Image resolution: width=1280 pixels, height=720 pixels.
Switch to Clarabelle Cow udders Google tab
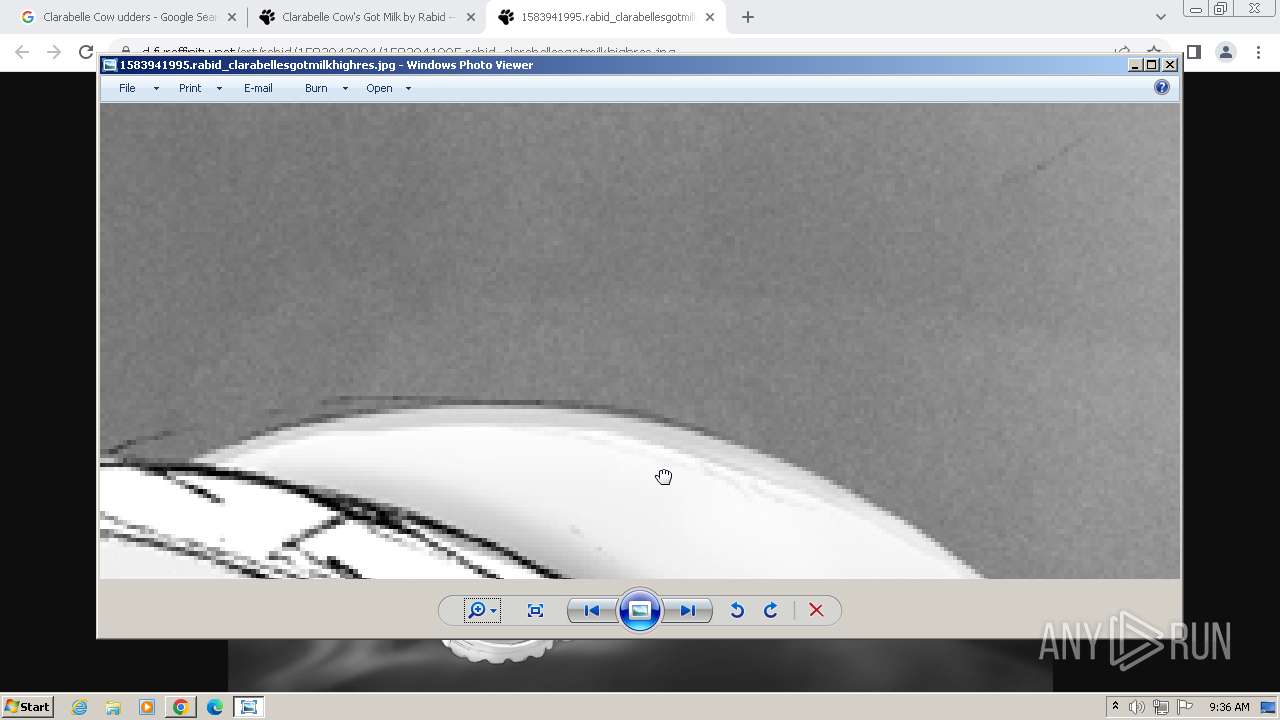pos(128,17)
